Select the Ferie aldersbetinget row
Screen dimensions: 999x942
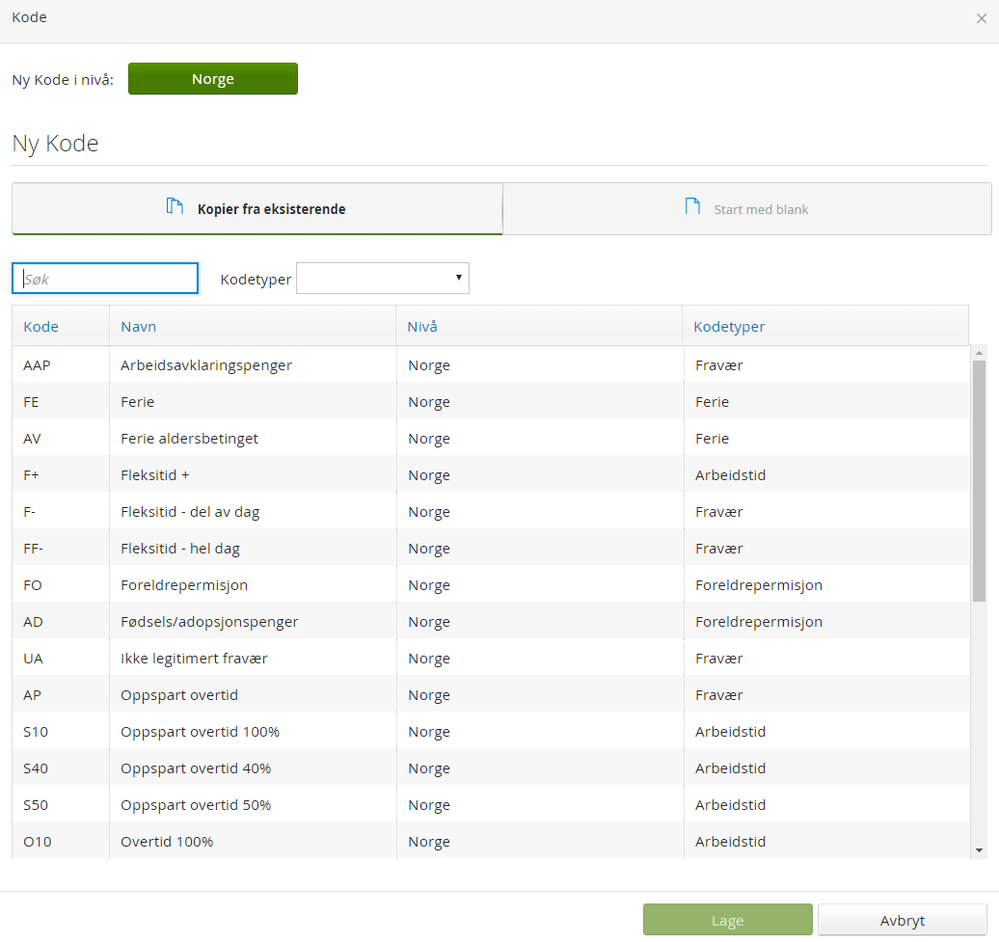pos(491,438)
